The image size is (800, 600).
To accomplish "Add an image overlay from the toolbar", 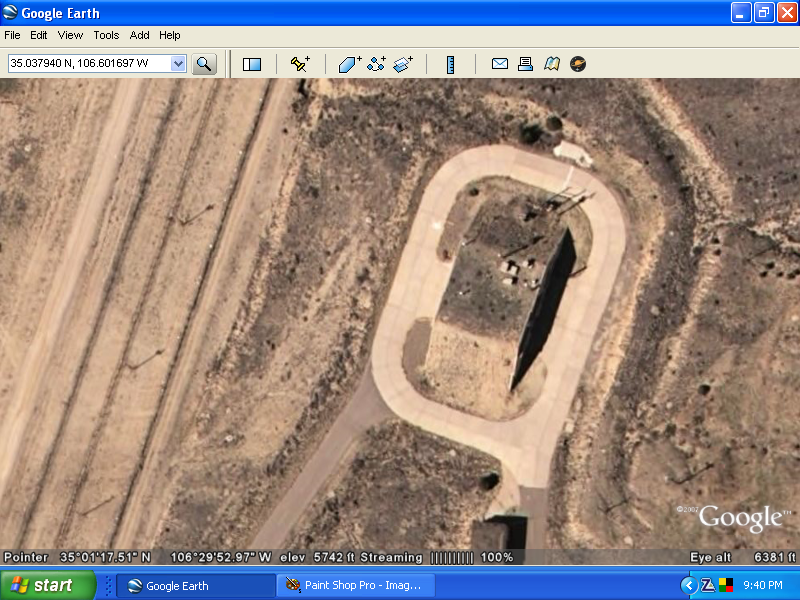I will pyautogui.click(x=403, y=64).
